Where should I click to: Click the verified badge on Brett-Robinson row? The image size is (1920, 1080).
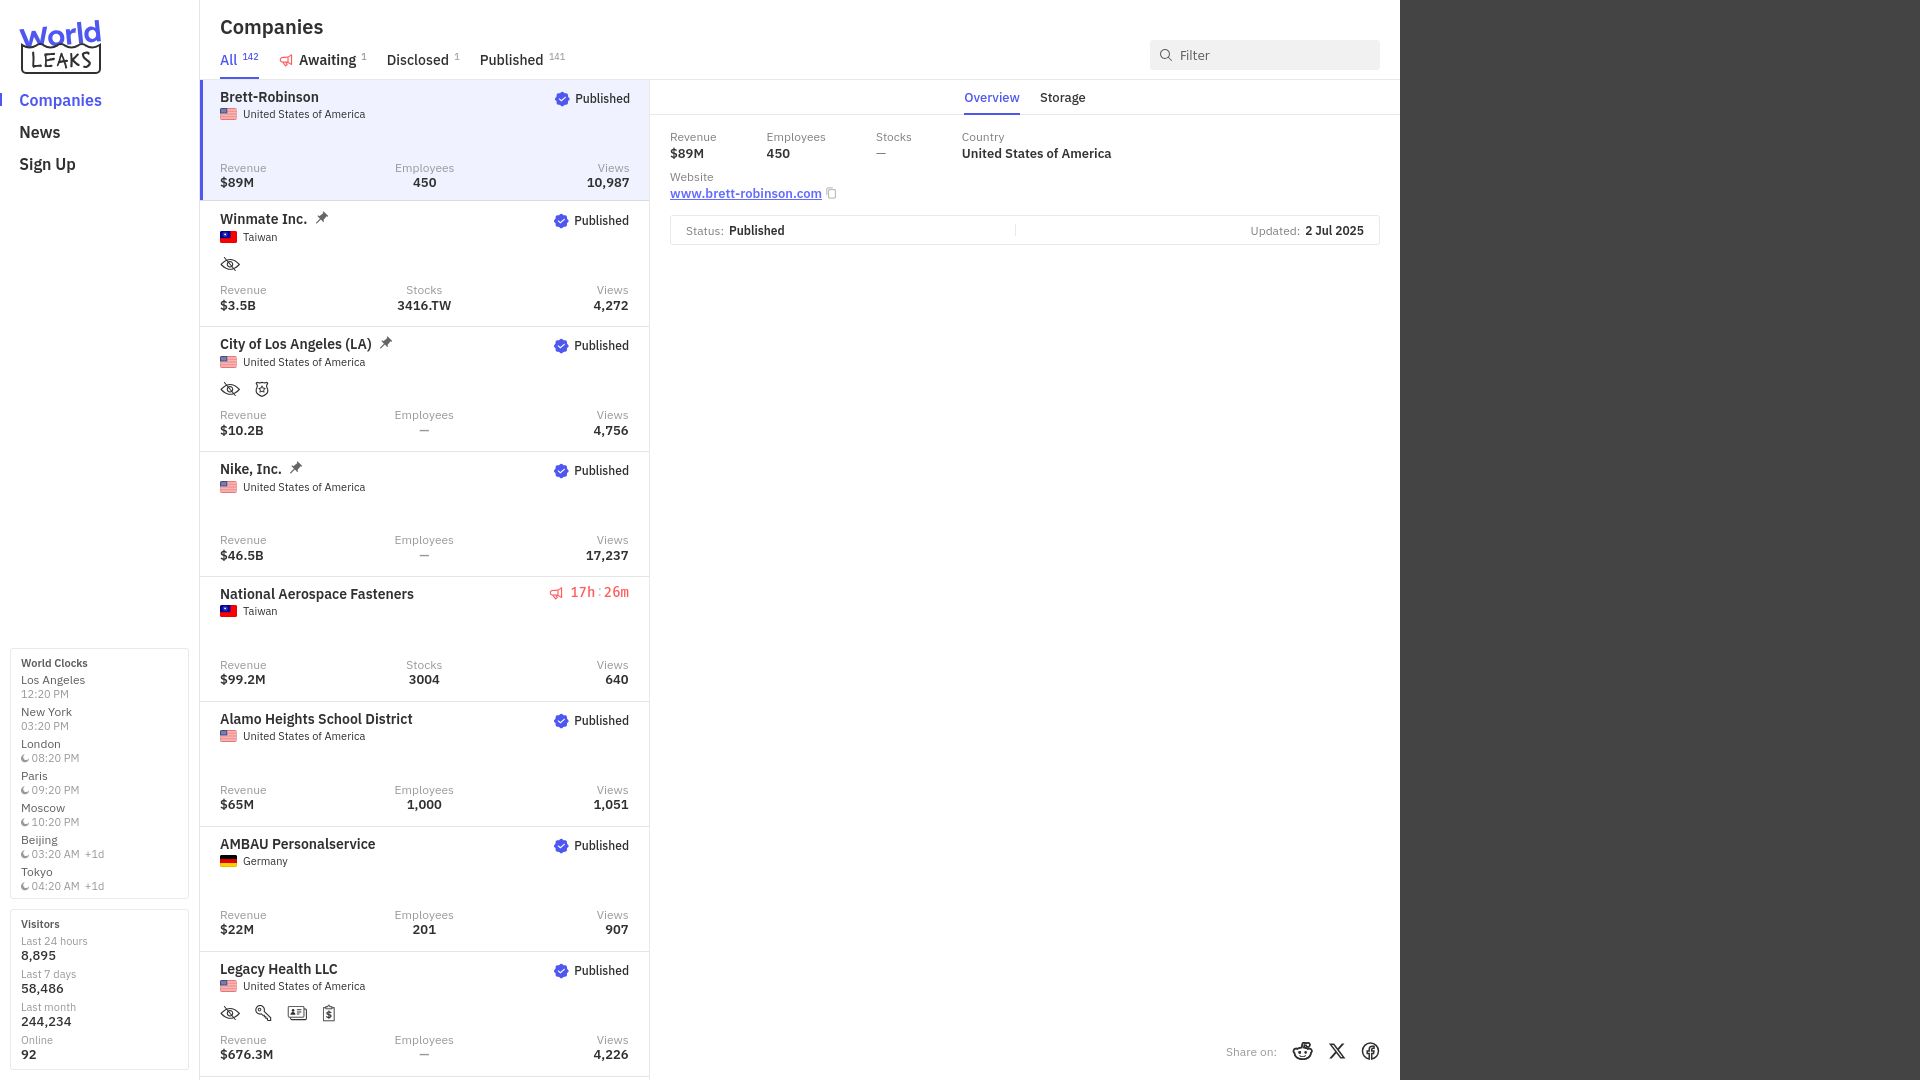(562, 99)
